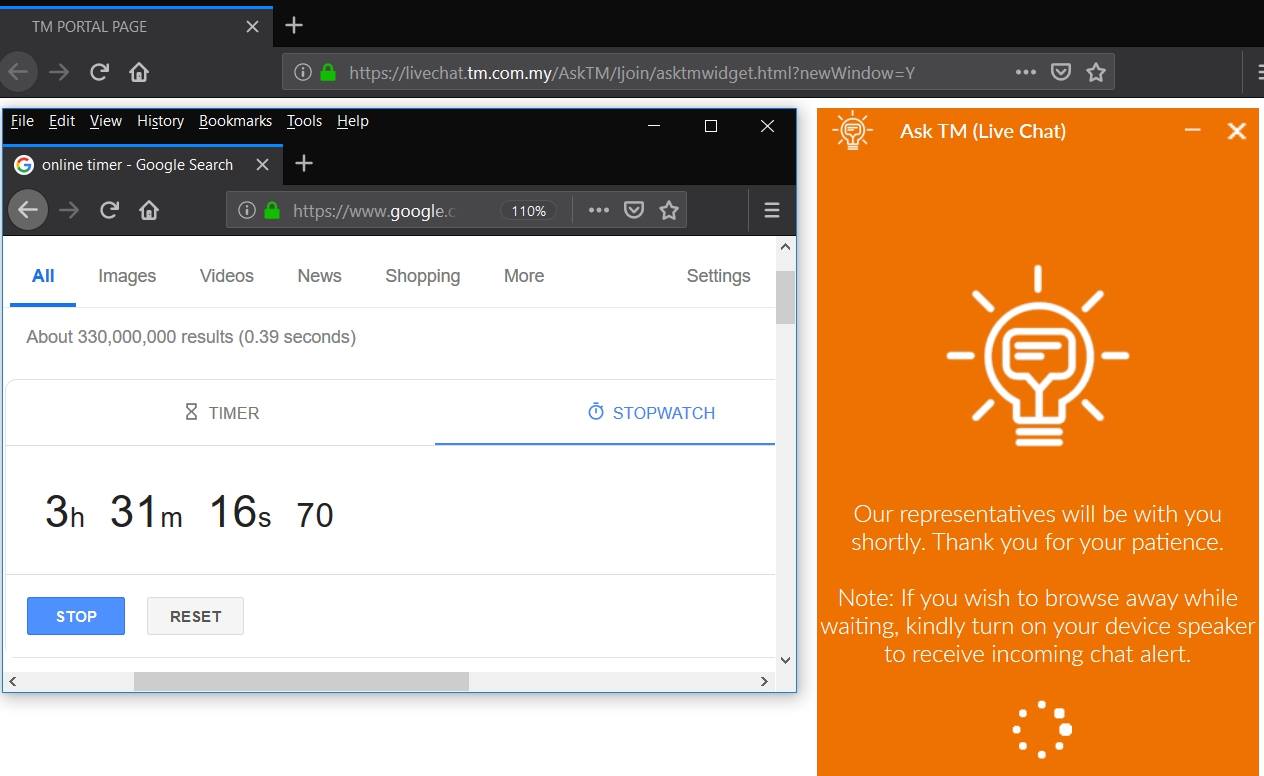The height and width of the screenshot is (776, 1264).
Task: Click the 3h 31m 16s stopwatch readout
Action: [189, 512]
